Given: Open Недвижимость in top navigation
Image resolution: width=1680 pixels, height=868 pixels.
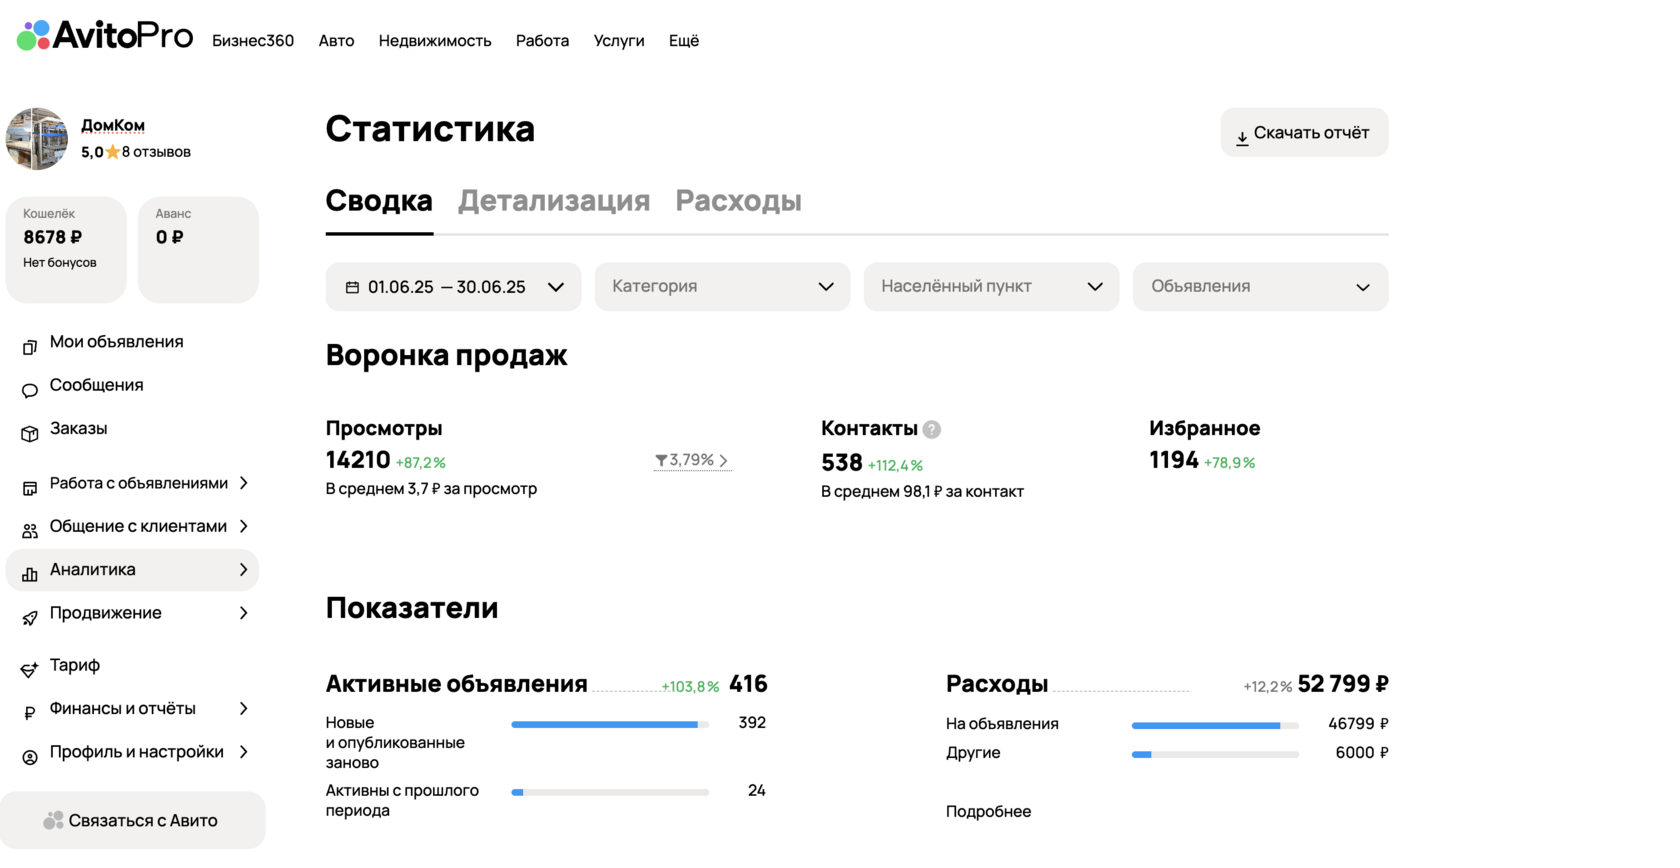Looking at the screenshot, I should click(x=435, y=41).
